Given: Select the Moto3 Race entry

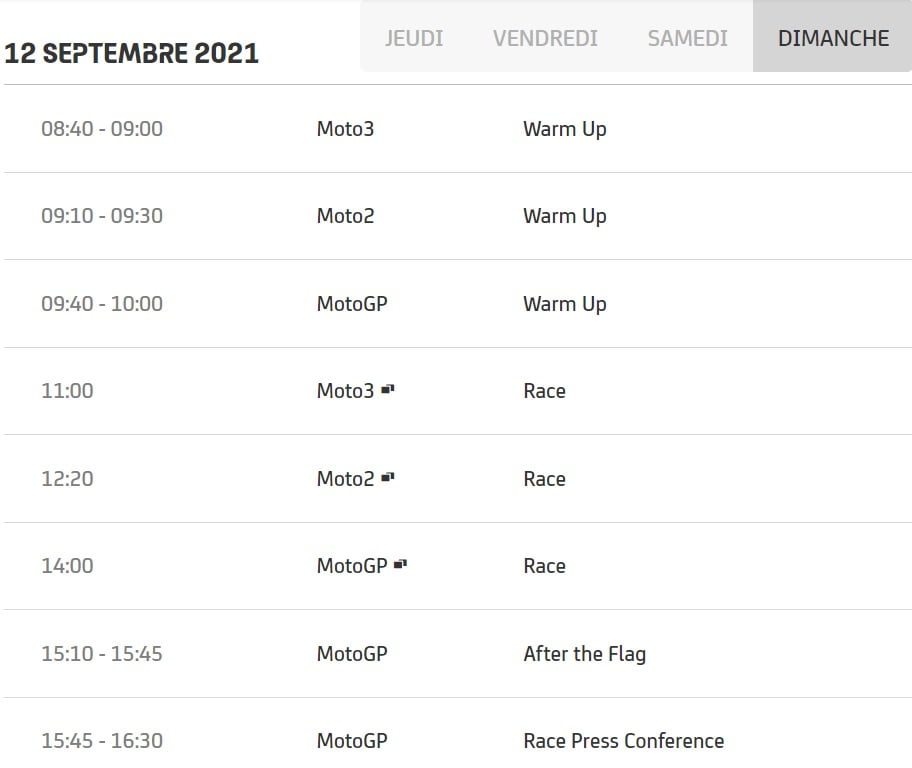Looking at the screenshot, I should pyautogui.click(x=544, y=391).
